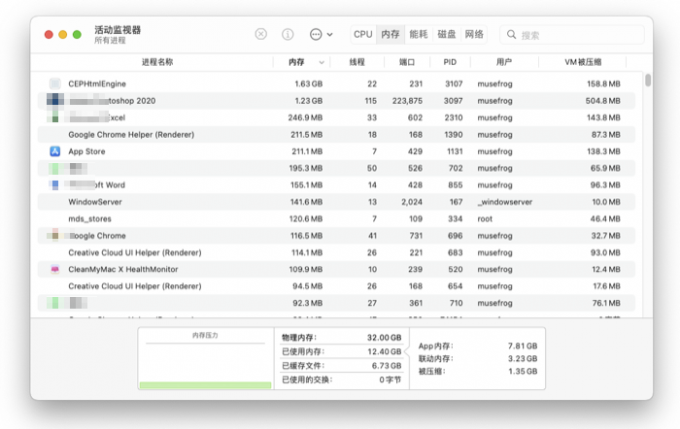Toggle sort arrow in 内存 column
Viewport: 680px width, 429px height.
(x=321, y=62)
